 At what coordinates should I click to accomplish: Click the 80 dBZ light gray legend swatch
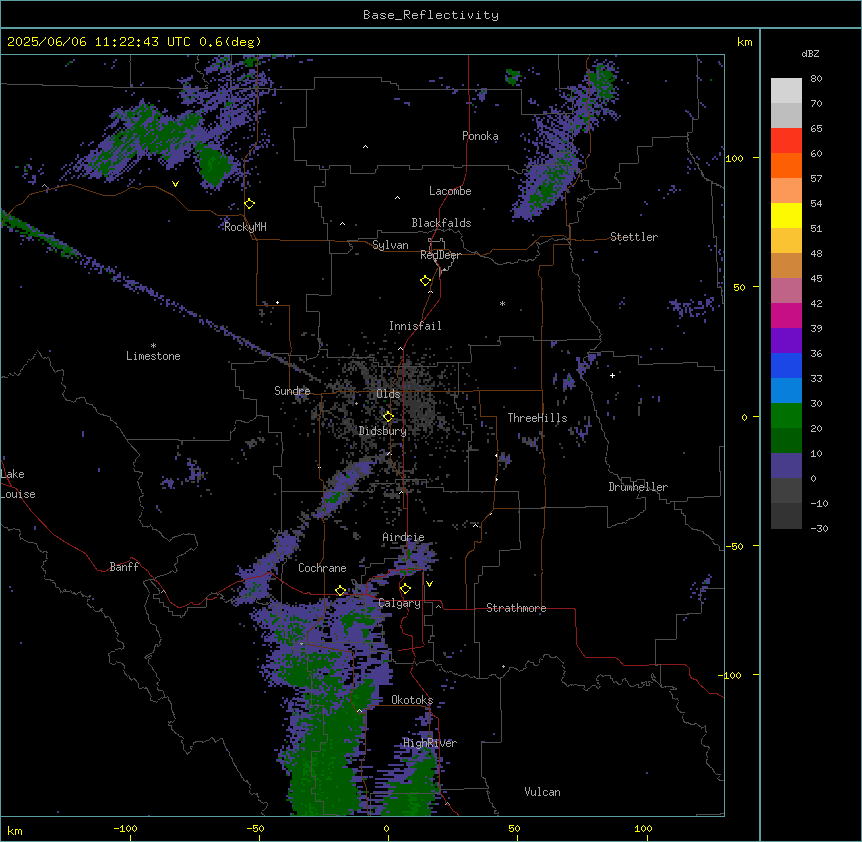786,91
